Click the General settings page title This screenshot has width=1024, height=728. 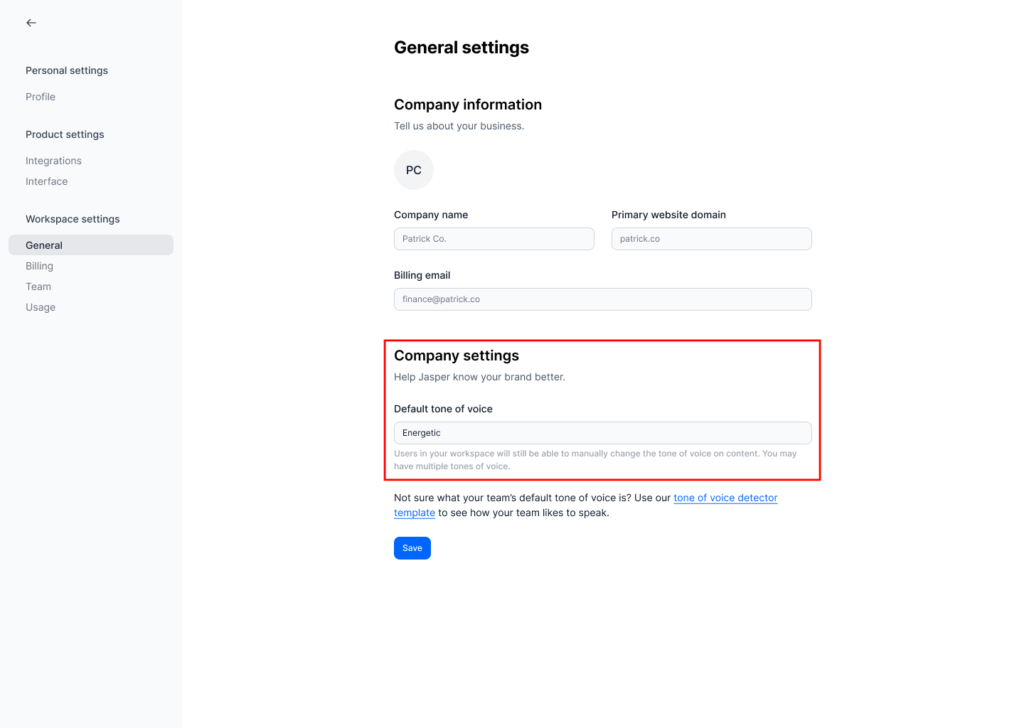point(461,47)
